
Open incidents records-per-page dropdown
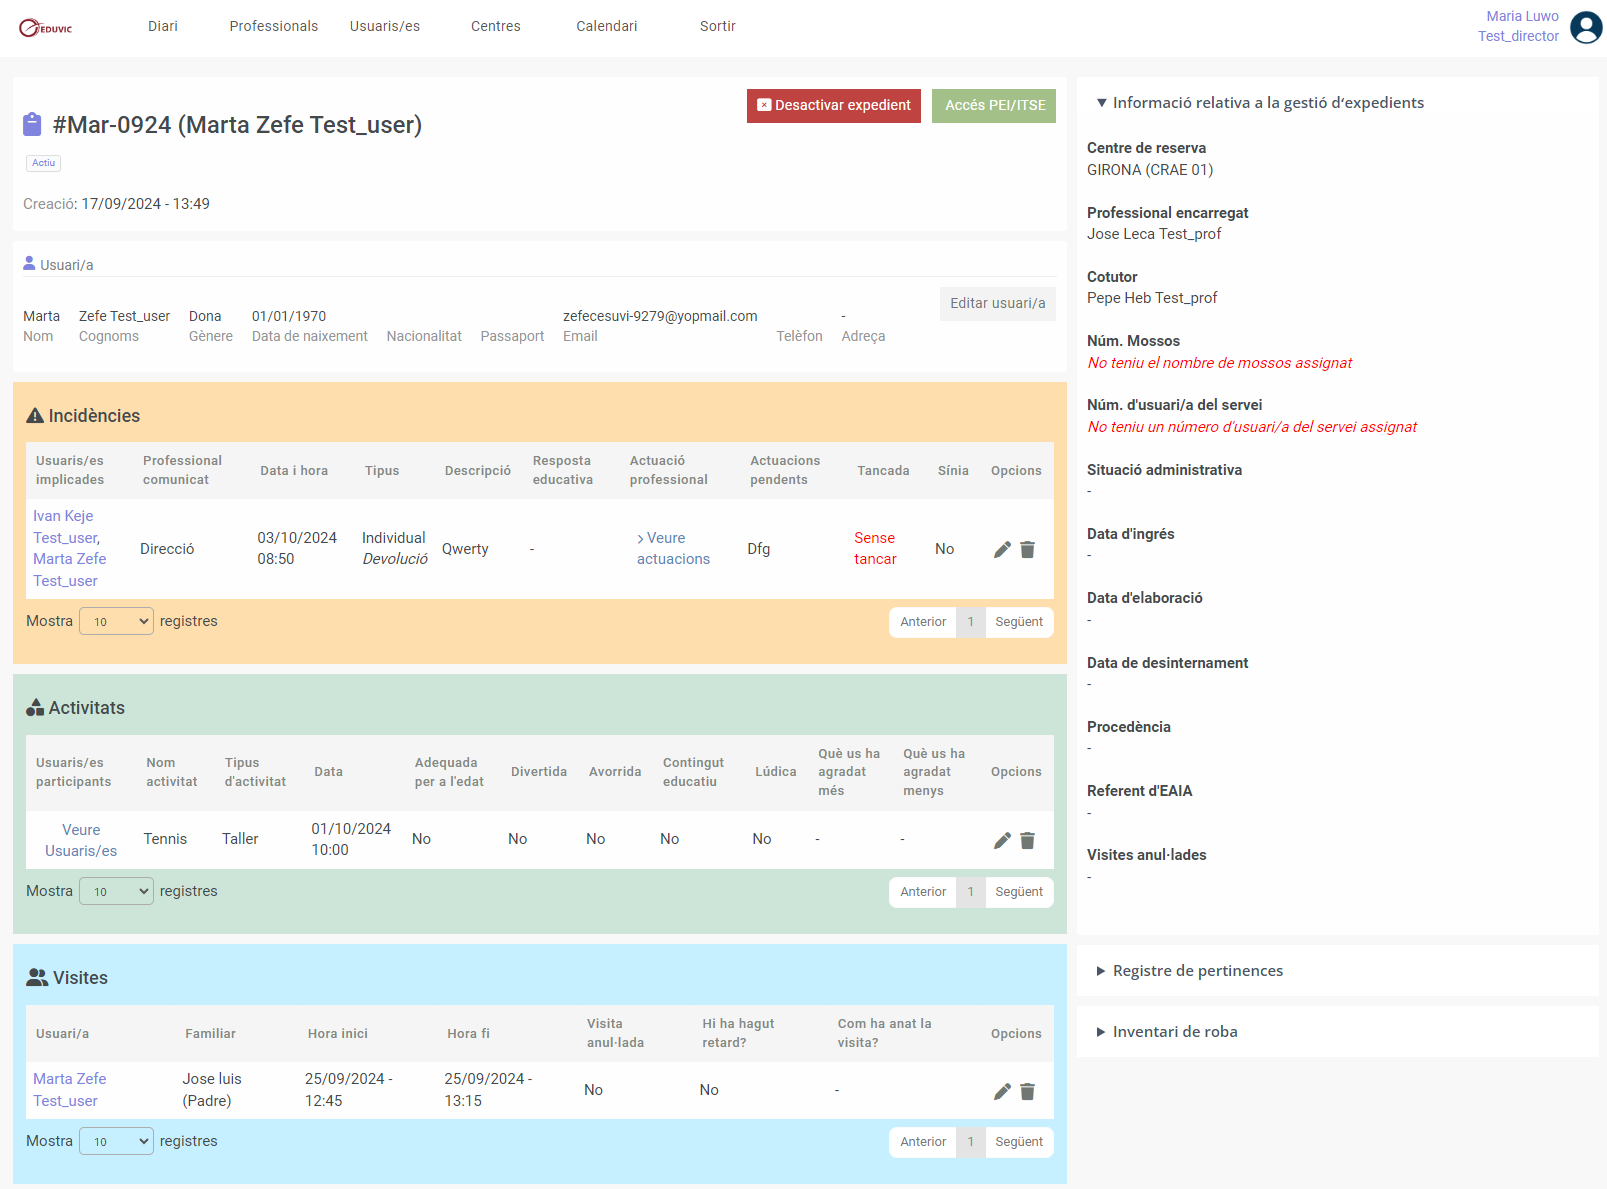pos(116,621)
